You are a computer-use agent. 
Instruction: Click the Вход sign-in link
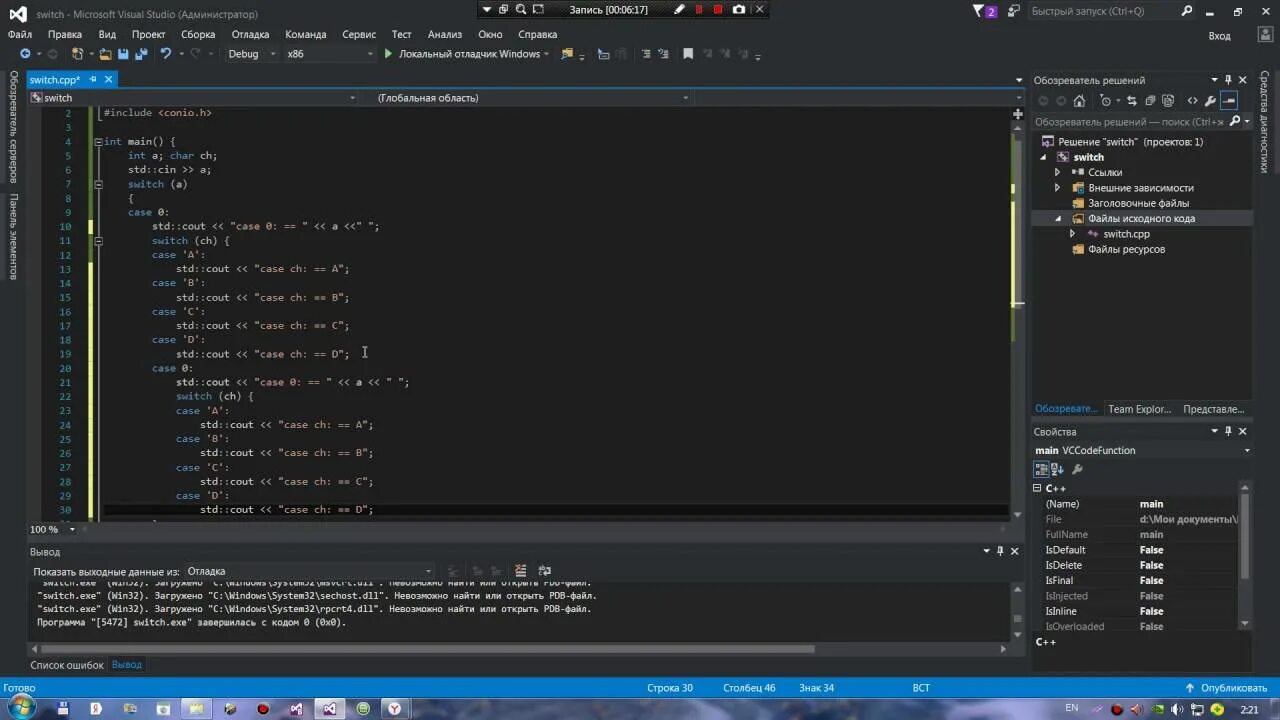[x=1219, y=35]
